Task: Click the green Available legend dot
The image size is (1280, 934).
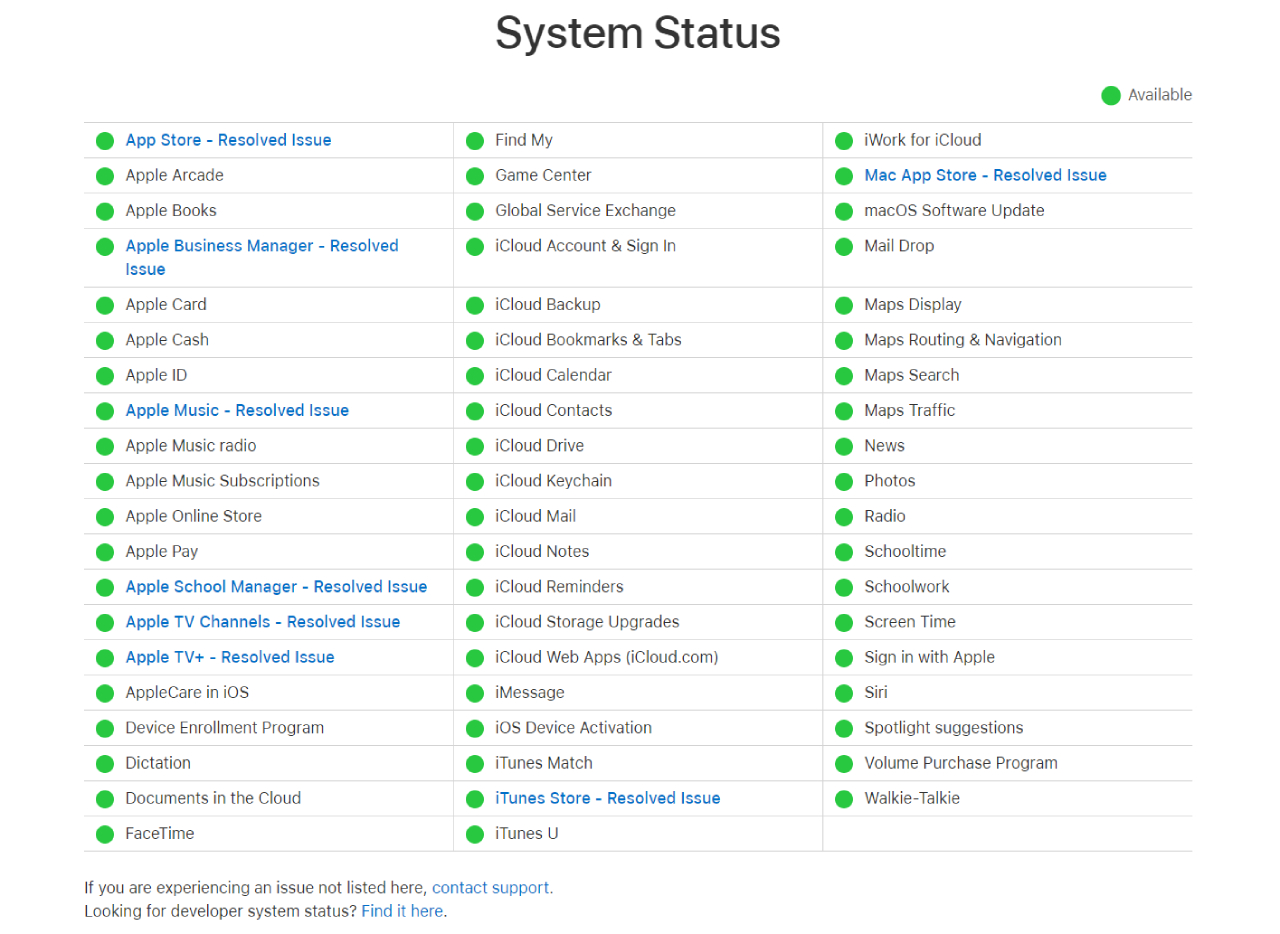Action: tap(1110, 95)
